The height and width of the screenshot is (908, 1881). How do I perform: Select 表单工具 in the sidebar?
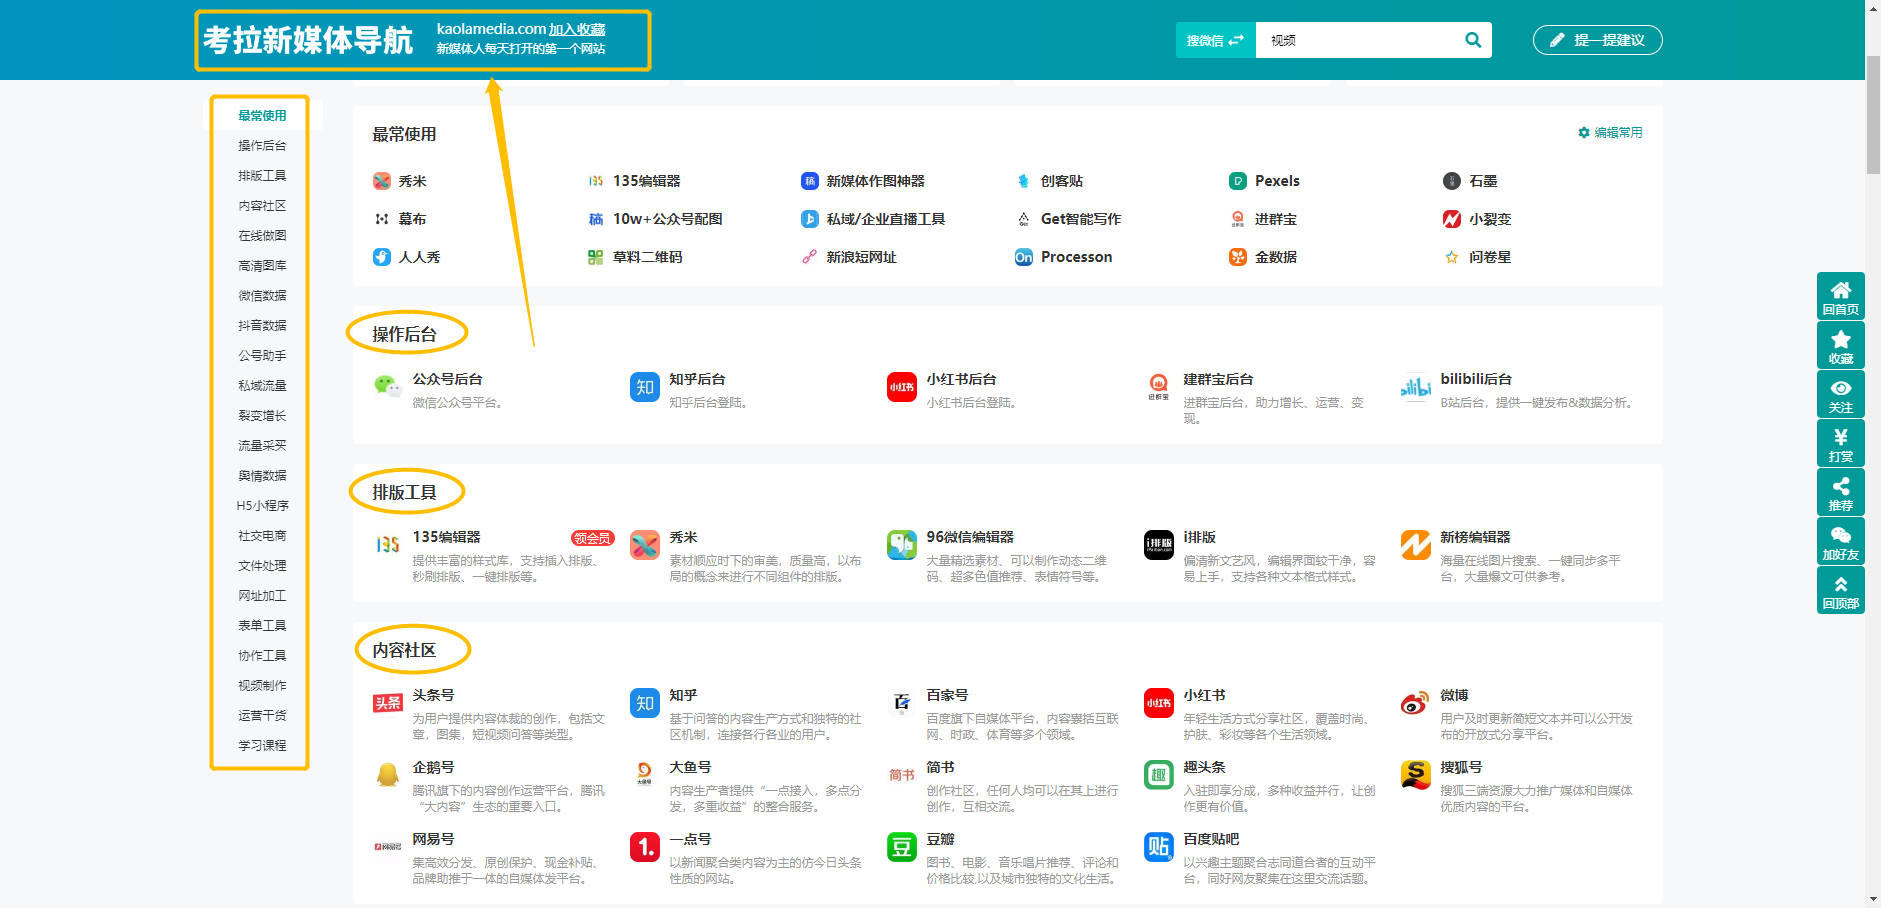pyautogui.click(x=262, y=626)
